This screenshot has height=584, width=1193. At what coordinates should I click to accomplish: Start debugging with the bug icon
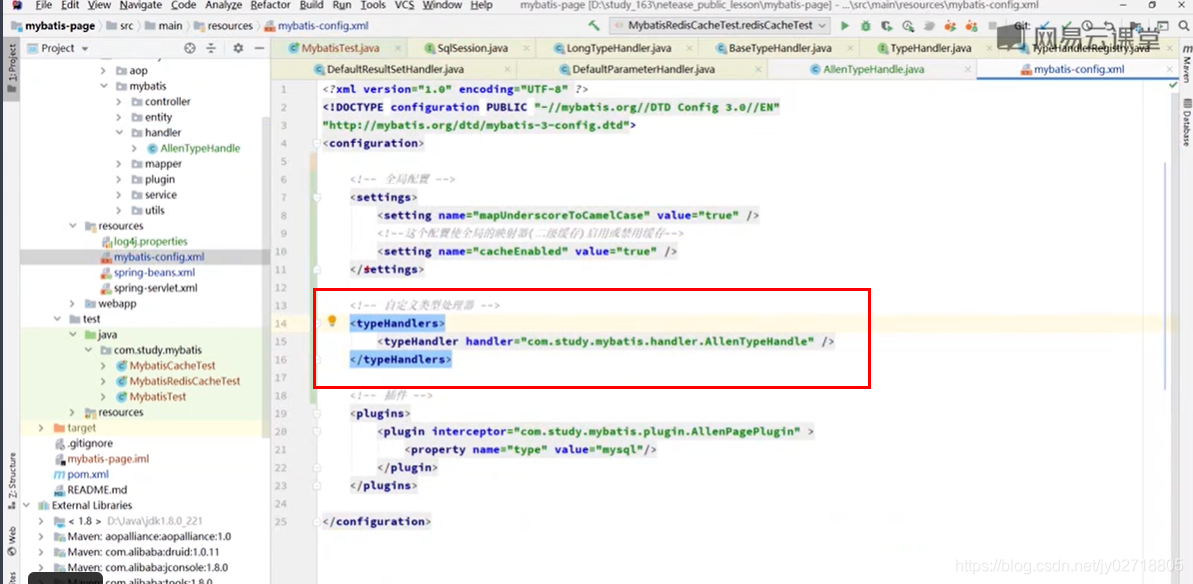coord(865,26)
